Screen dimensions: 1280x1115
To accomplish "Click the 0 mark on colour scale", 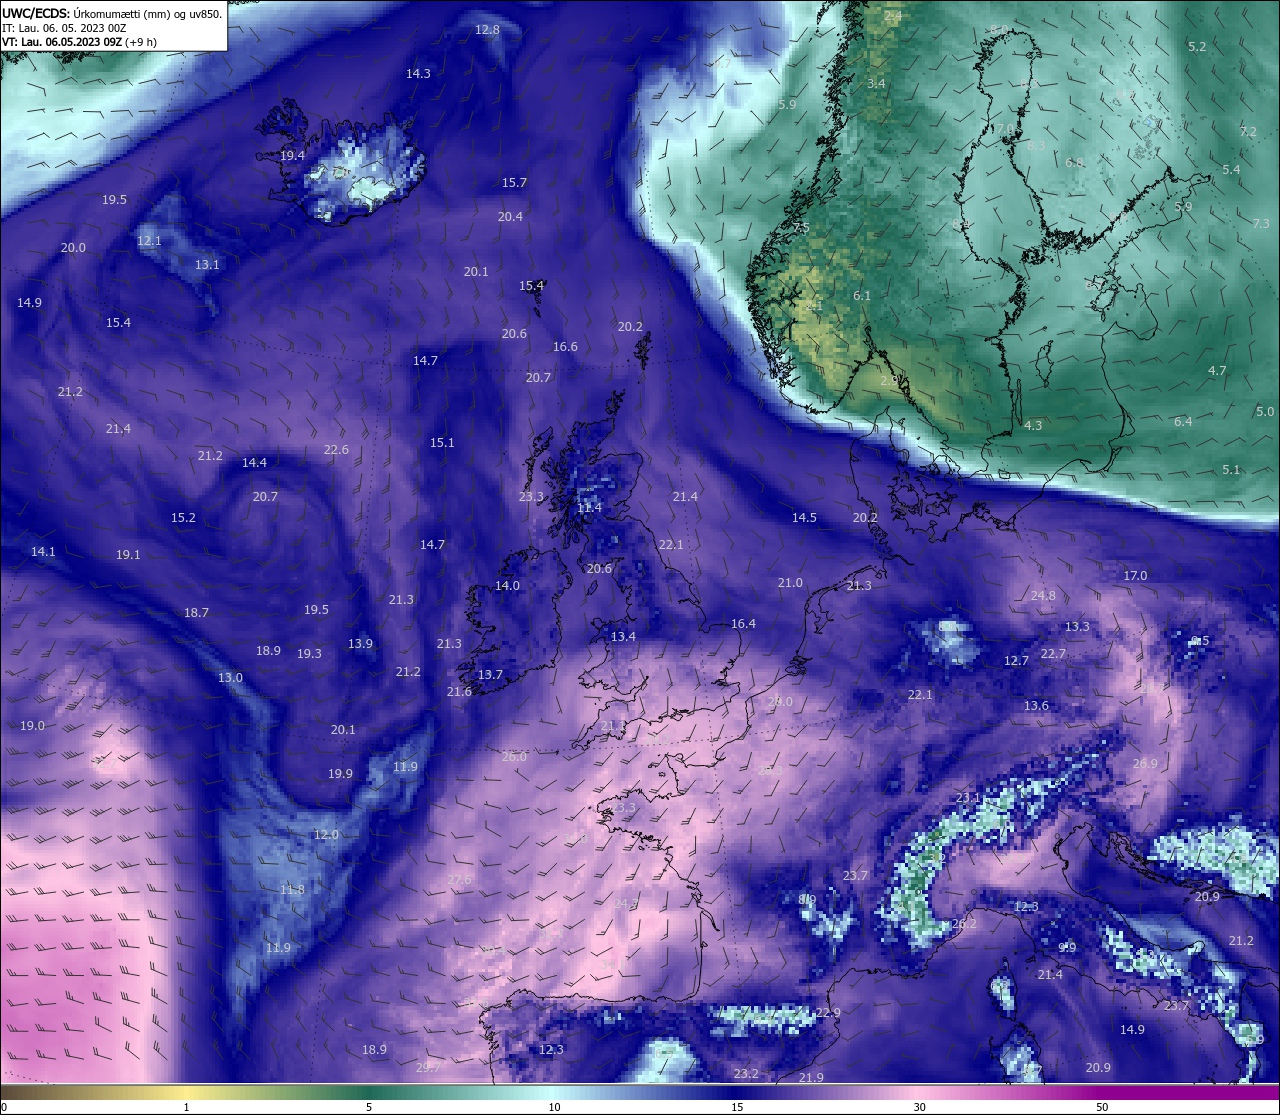I will click(4, 1107).
